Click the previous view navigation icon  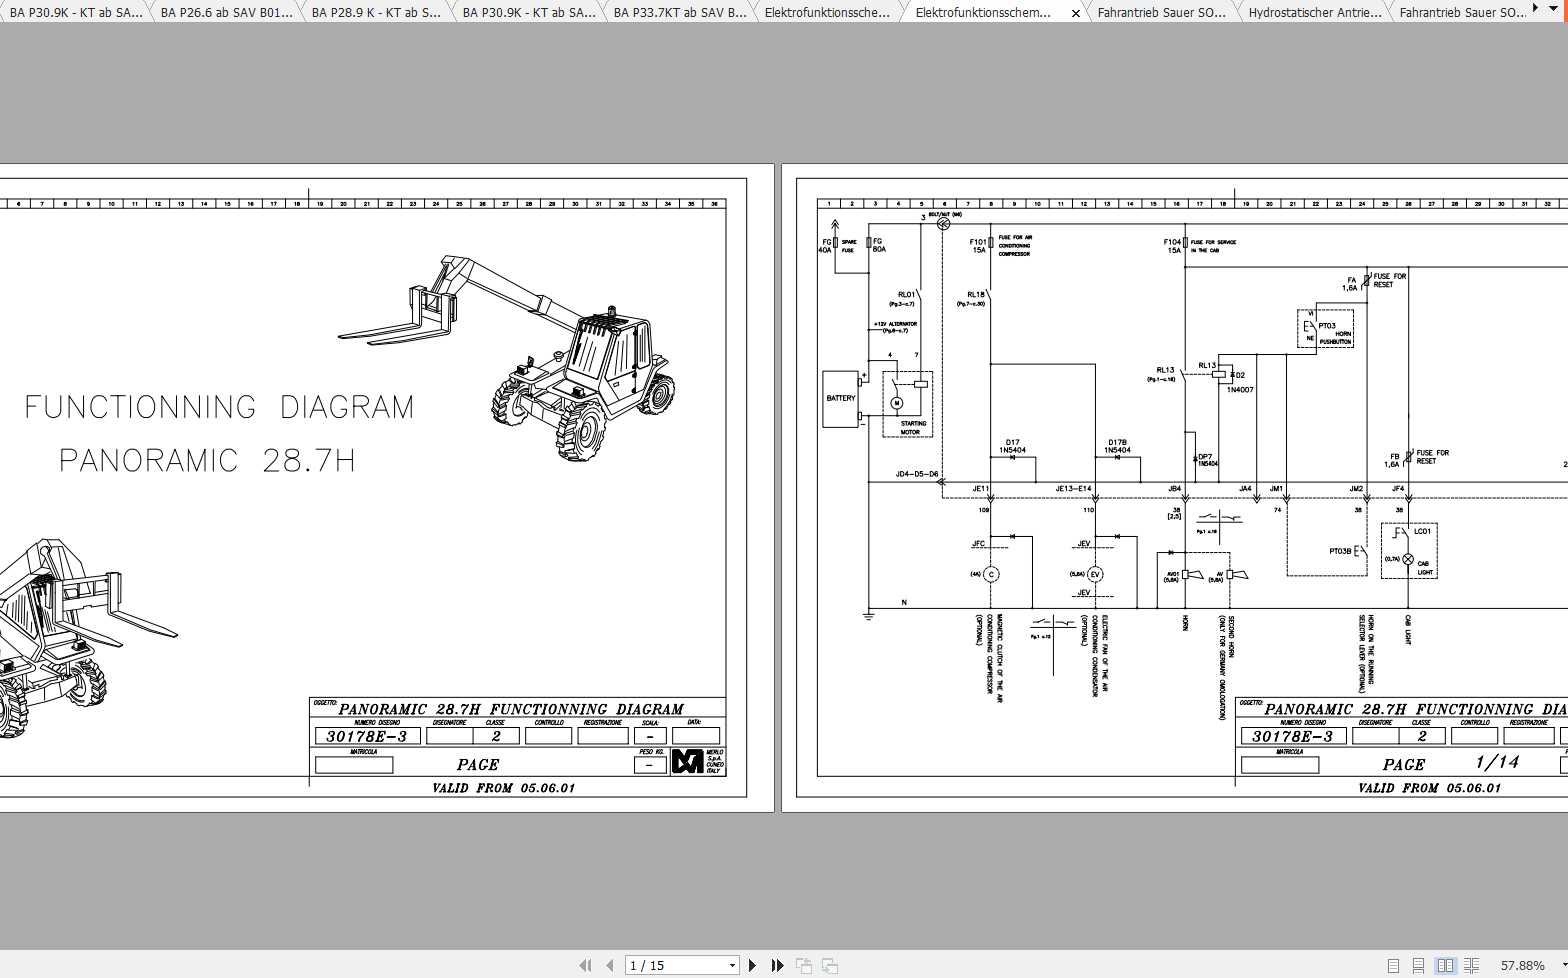tap(804, 965)
